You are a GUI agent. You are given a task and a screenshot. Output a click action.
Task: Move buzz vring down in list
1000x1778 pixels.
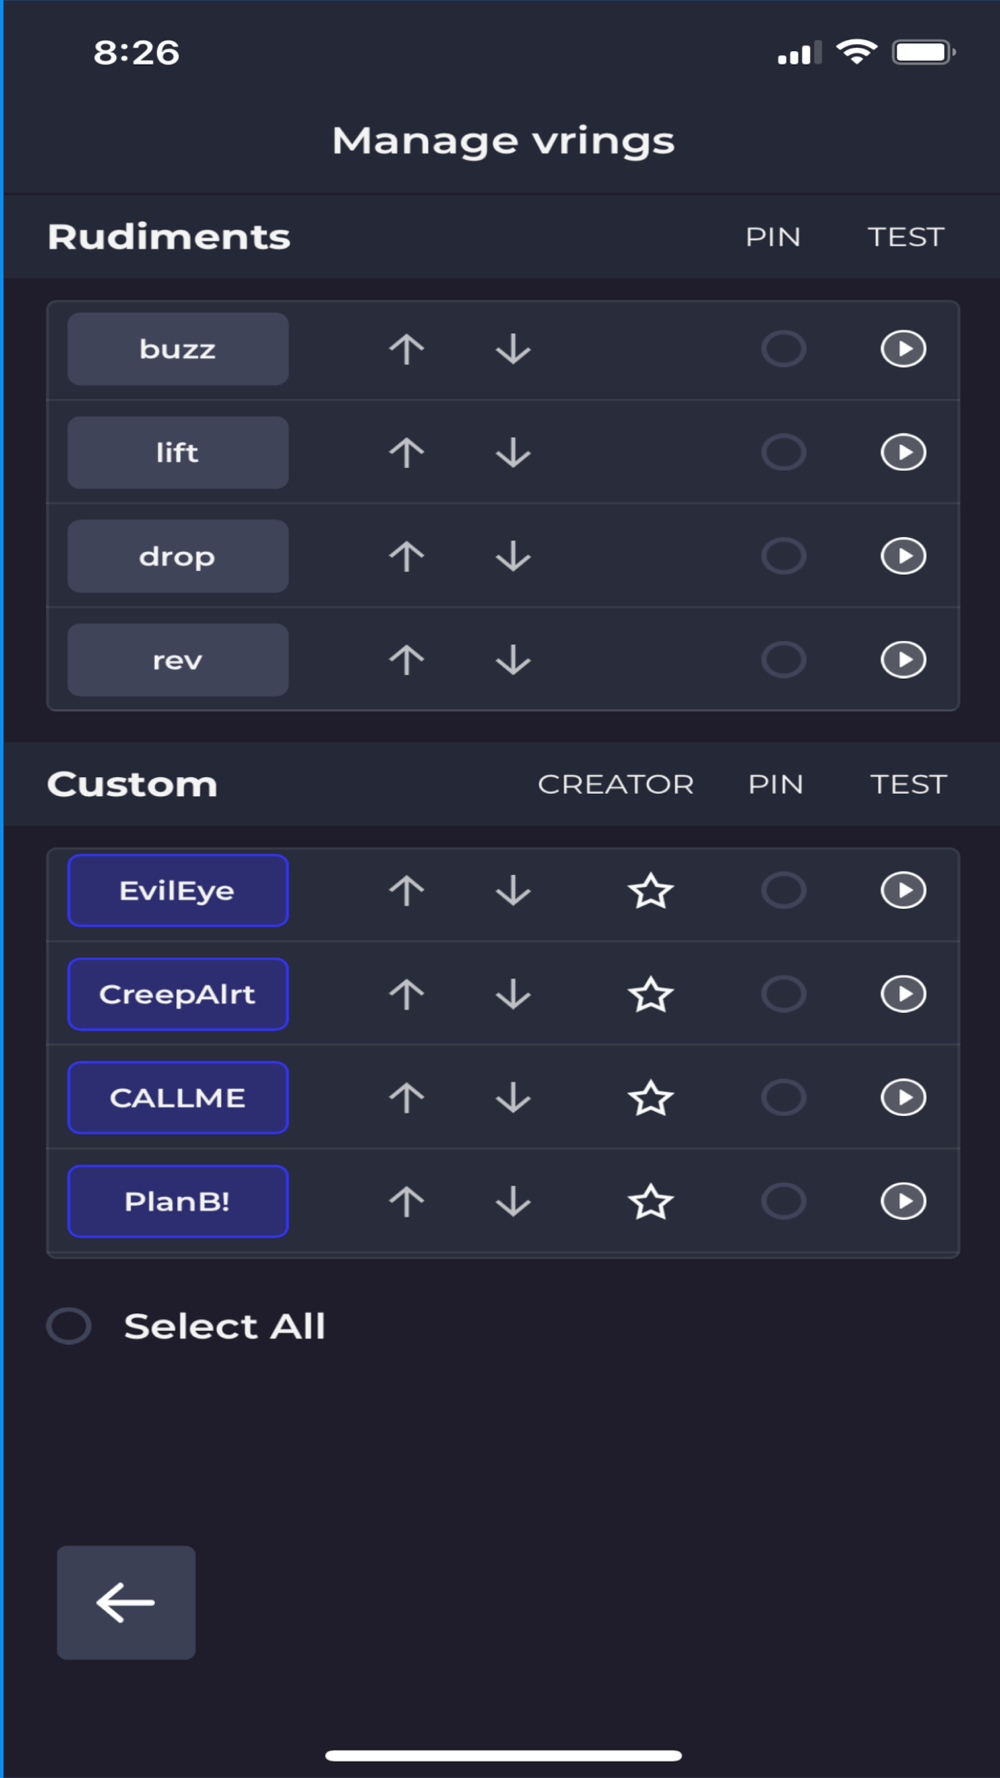tap(513, 349)
